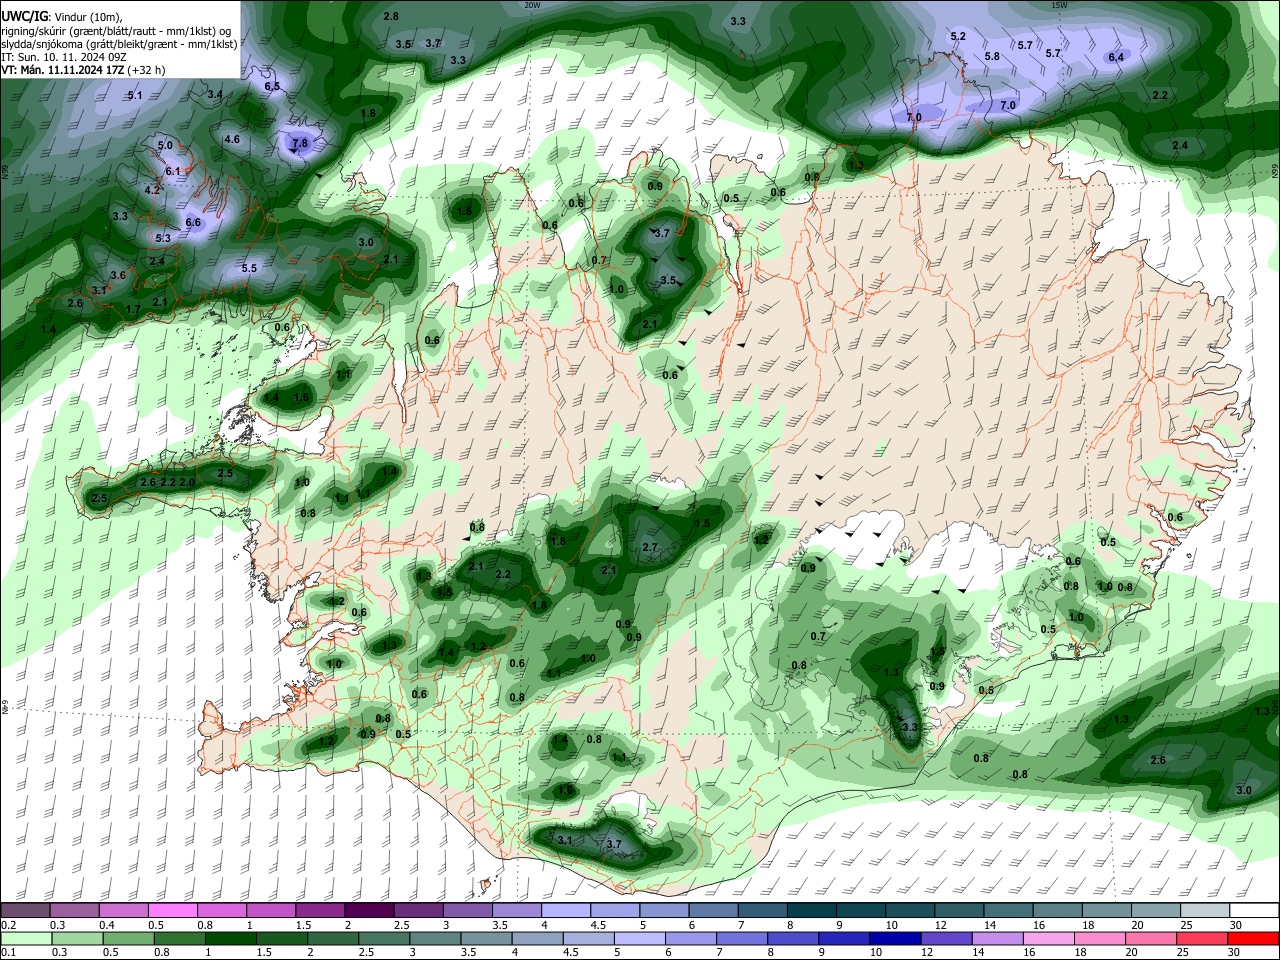Click the 6.5 precipitation value on the map
1280x960 pixels.
(x=272, y=87)
